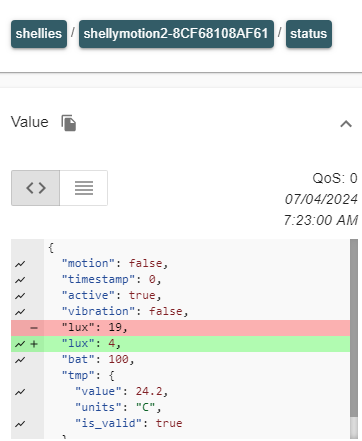Select the shellymotion2-8CF68108AF61 breadcrumb
The width and height of the screenshot is (362, 441).
176,34
